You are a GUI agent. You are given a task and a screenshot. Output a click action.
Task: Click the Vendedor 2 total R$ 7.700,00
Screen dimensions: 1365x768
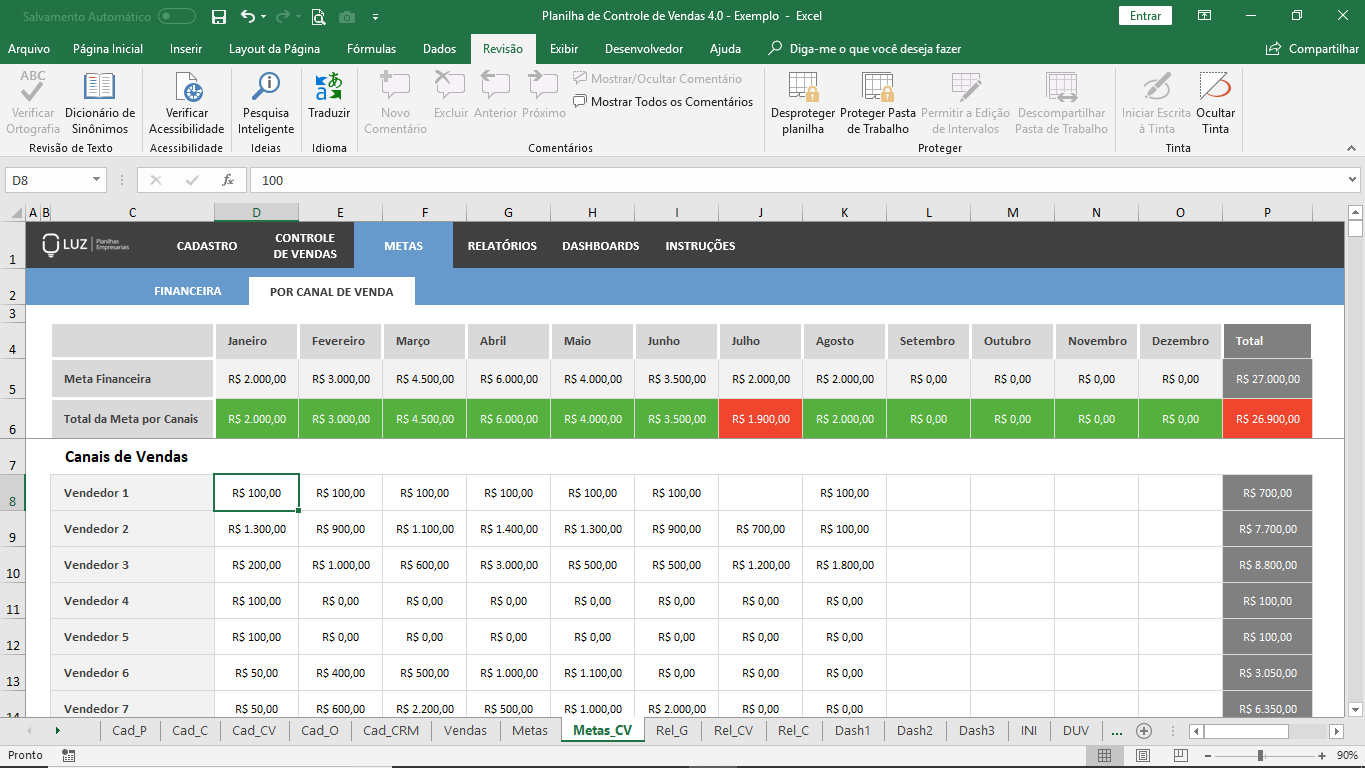tap(1267, 529)
